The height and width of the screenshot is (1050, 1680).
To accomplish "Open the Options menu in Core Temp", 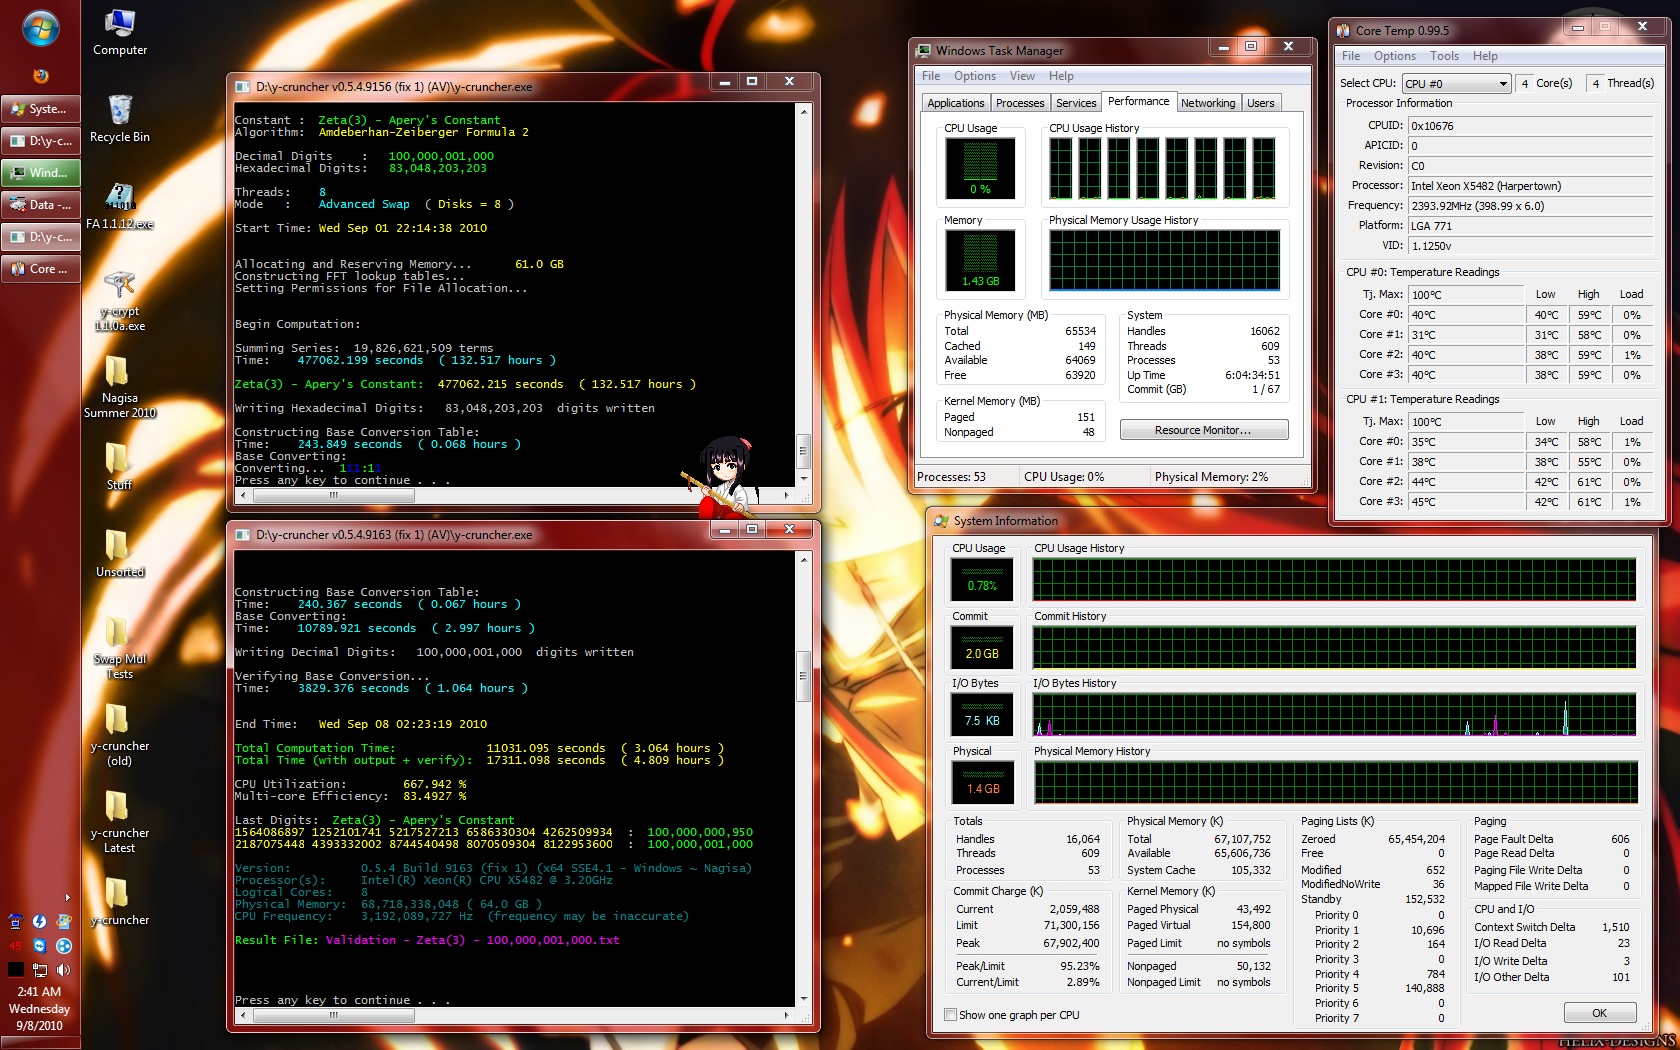I will point(1394,56).
